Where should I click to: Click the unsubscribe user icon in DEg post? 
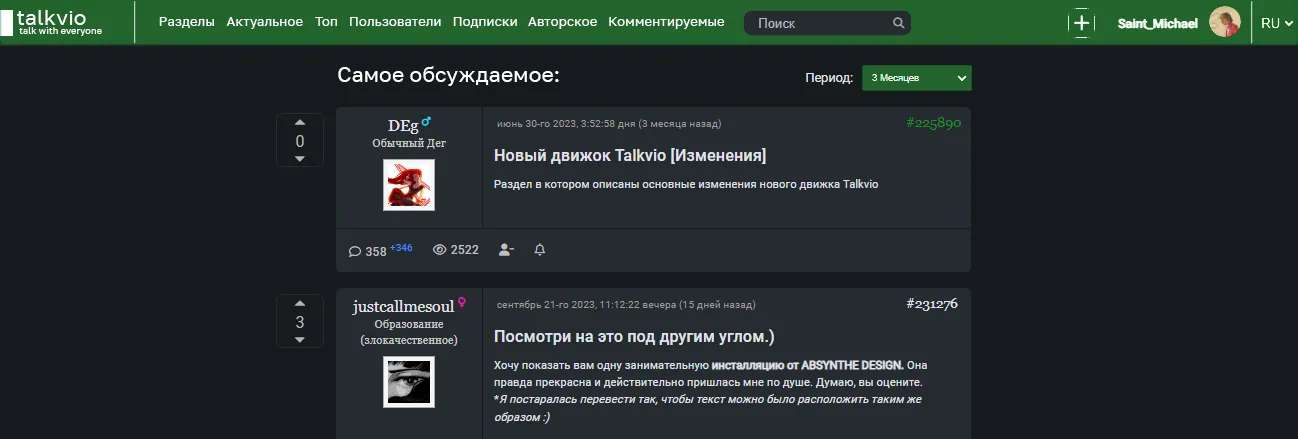pos(506,250)
